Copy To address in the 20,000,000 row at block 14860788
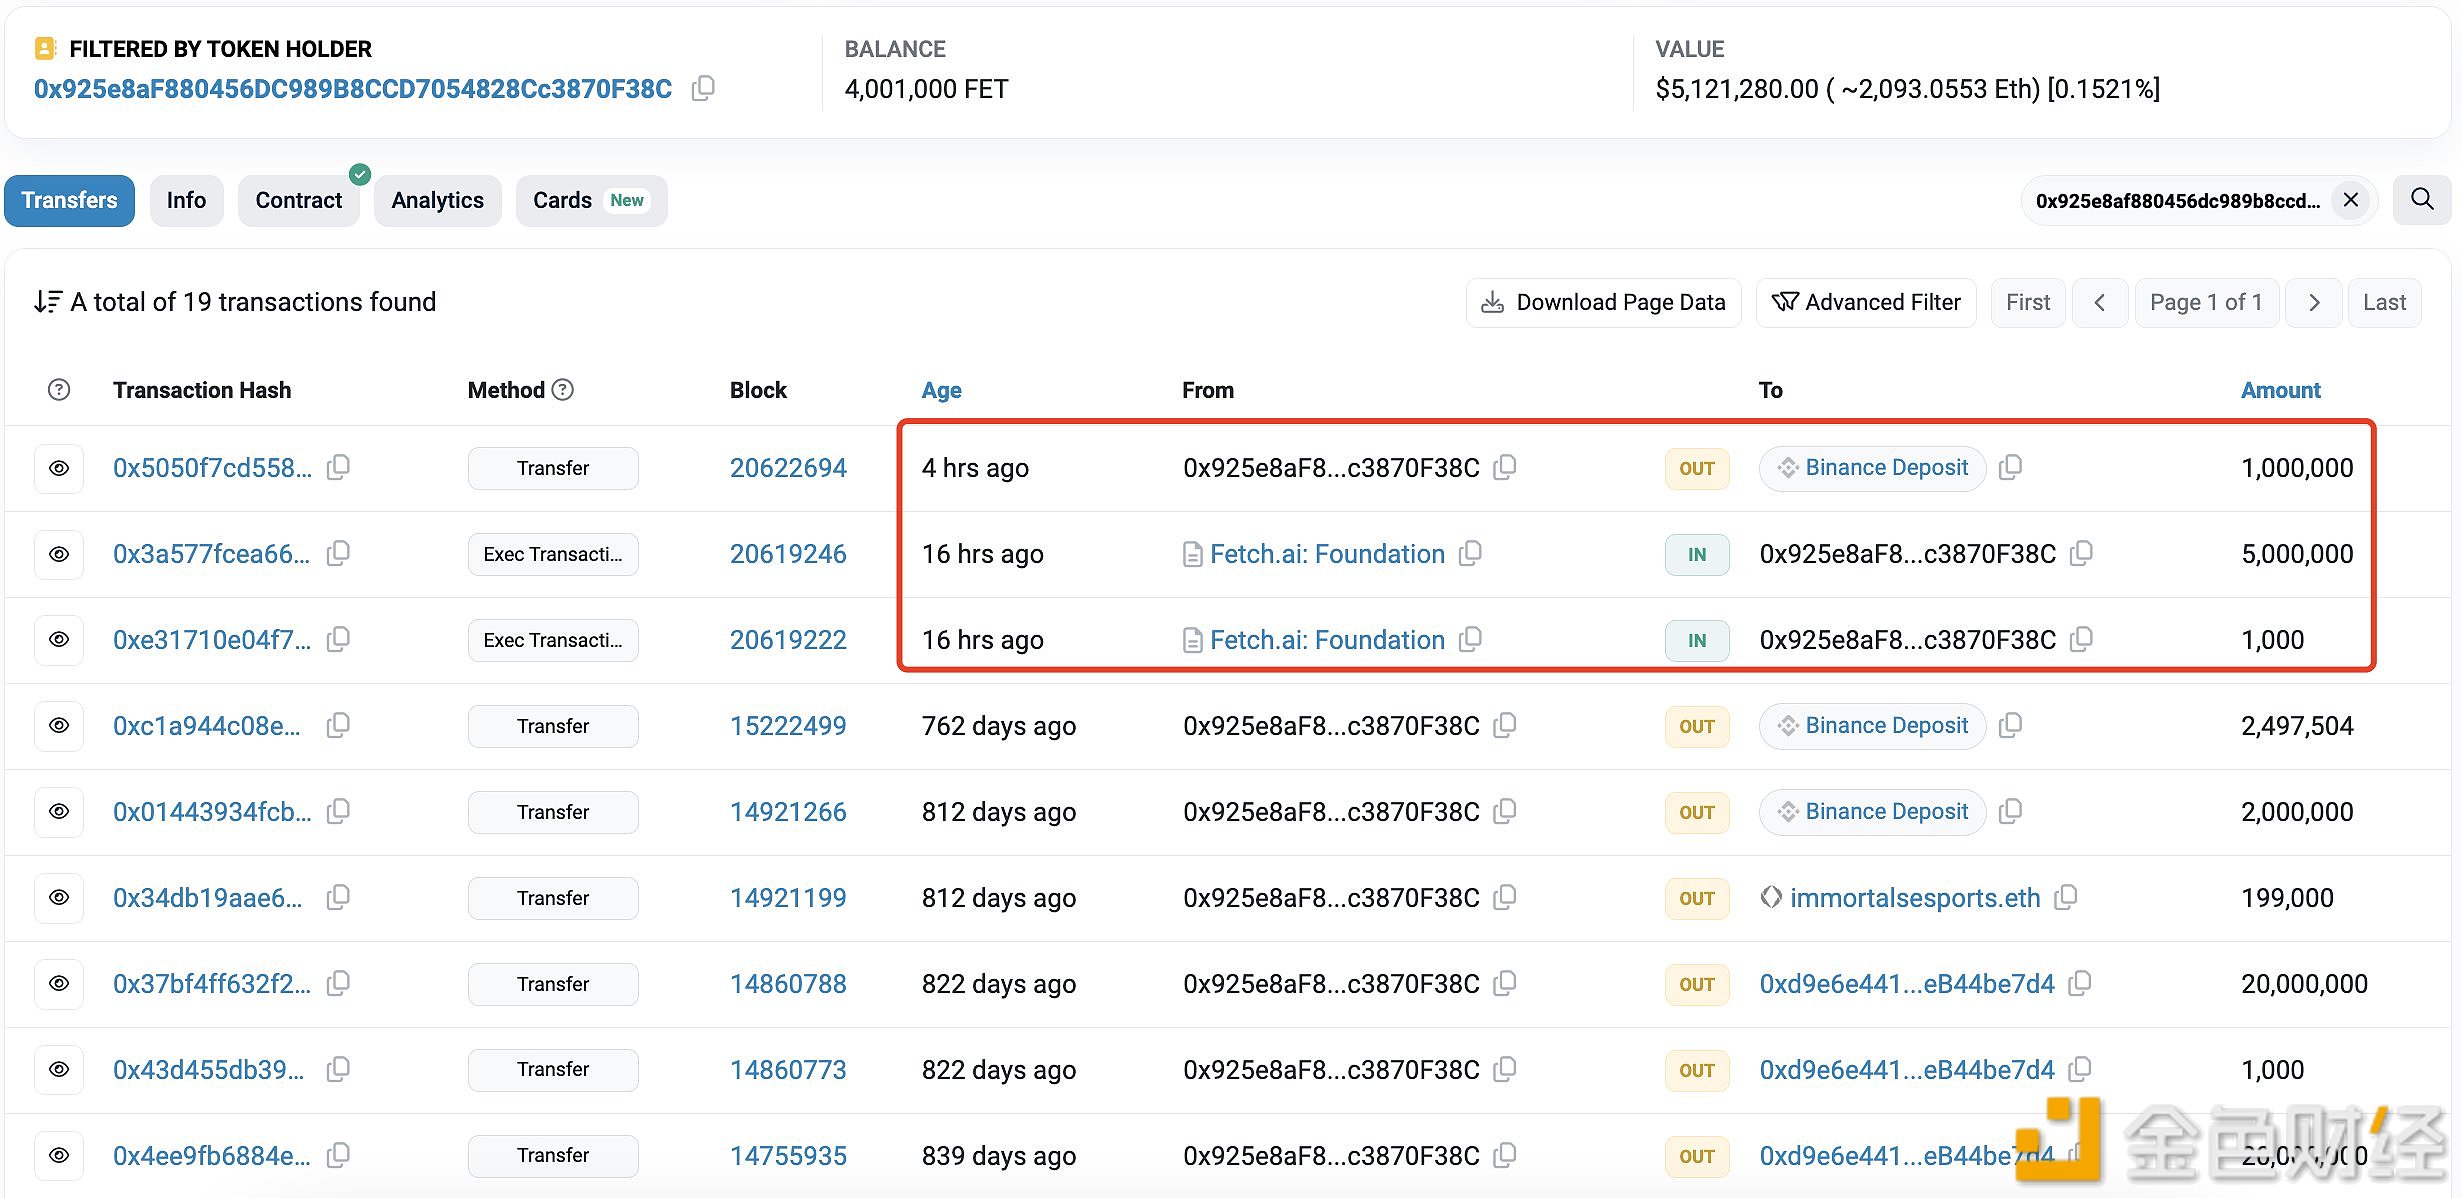 tap(2080, 983)
